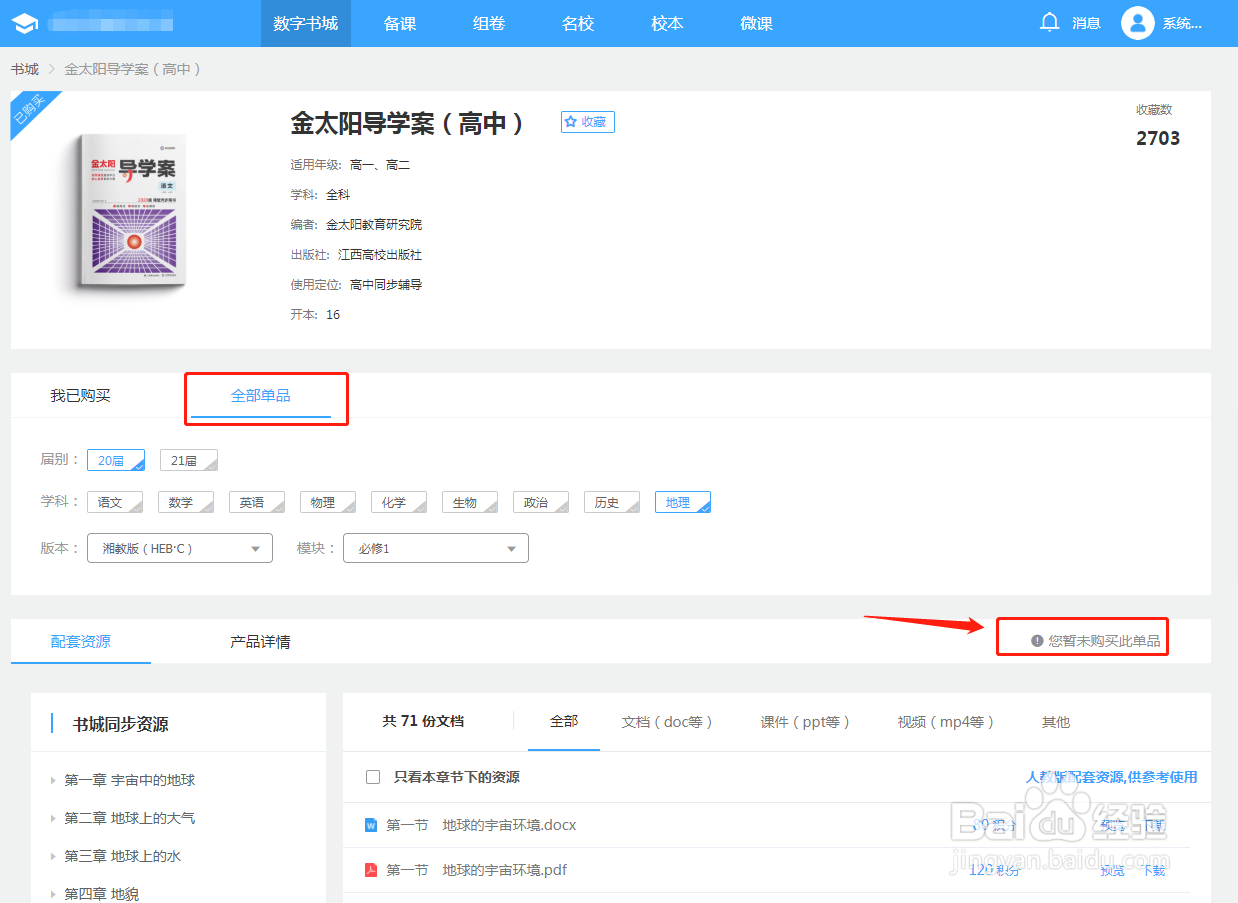
Task: Switch to 全部单品 tab
Action: [x=261, y=396]
